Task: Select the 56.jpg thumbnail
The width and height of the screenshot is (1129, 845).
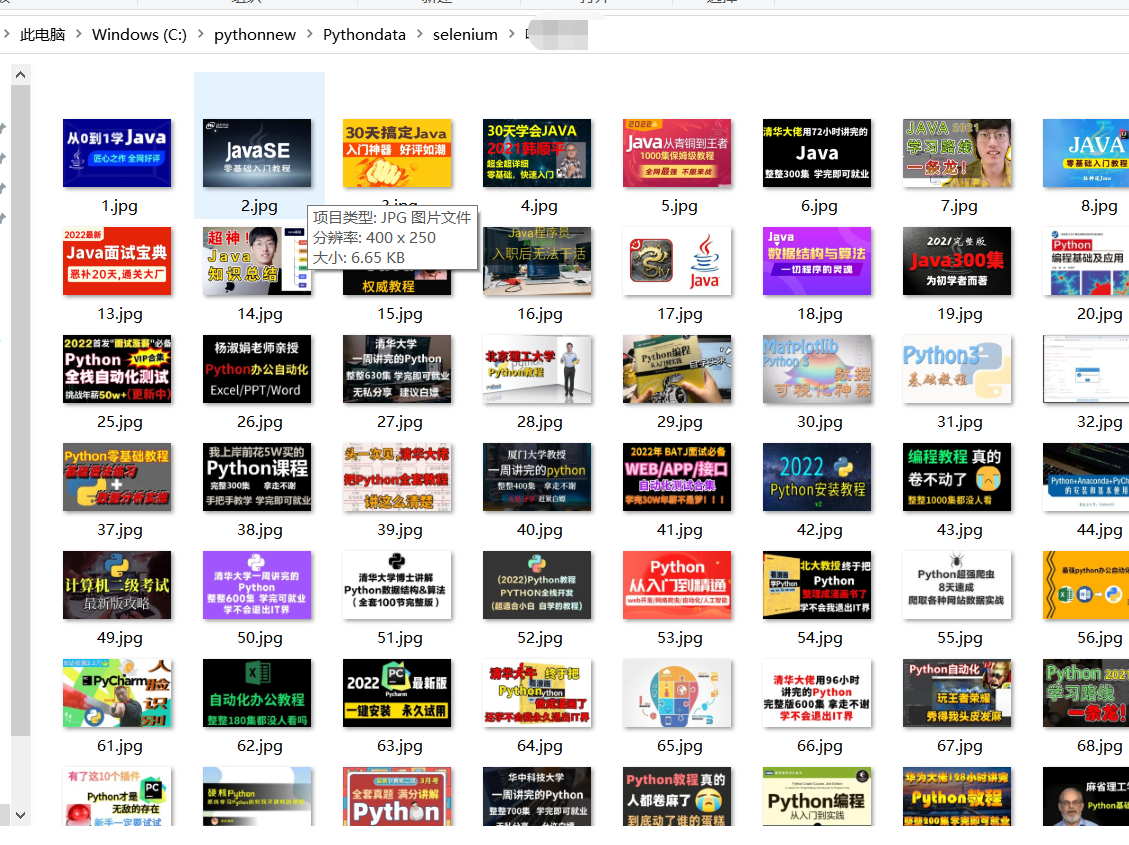Action: tap(1086, 585)
